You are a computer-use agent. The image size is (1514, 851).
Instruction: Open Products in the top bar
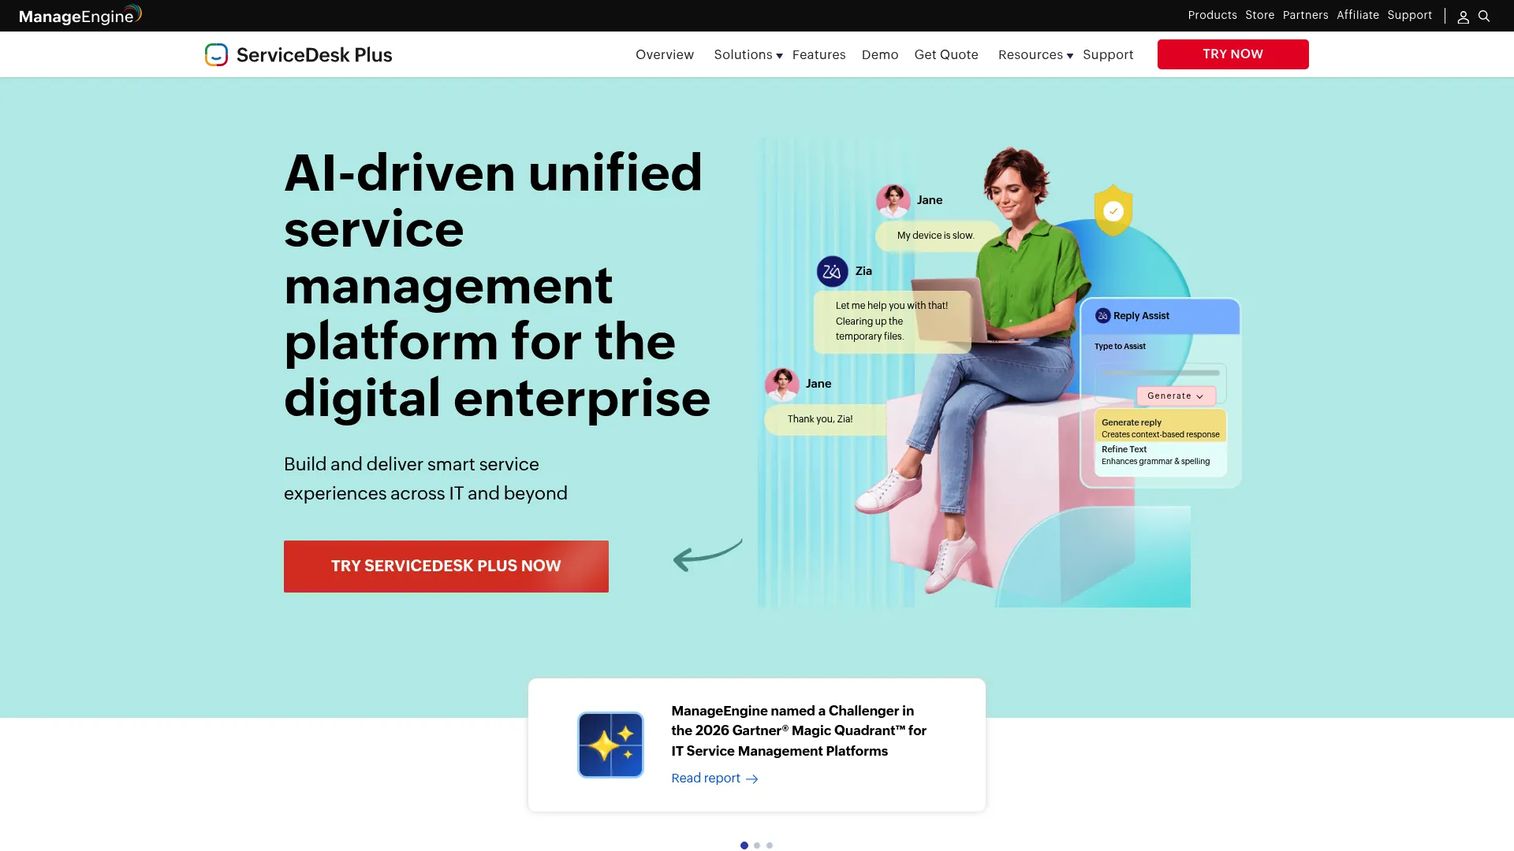click(1212, 15)
